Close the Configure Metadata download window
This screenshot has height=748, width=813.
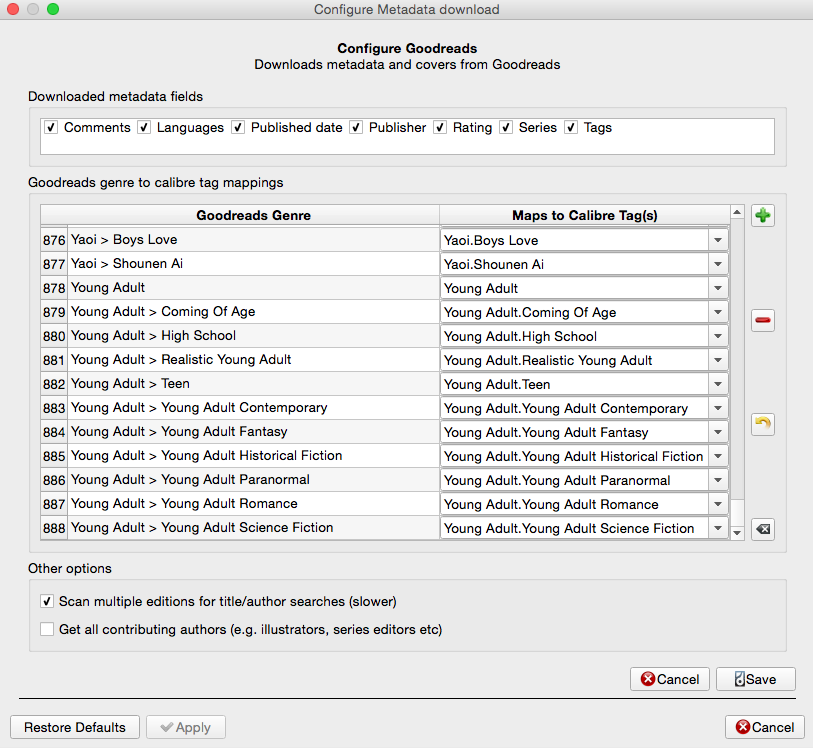point(13,9)
